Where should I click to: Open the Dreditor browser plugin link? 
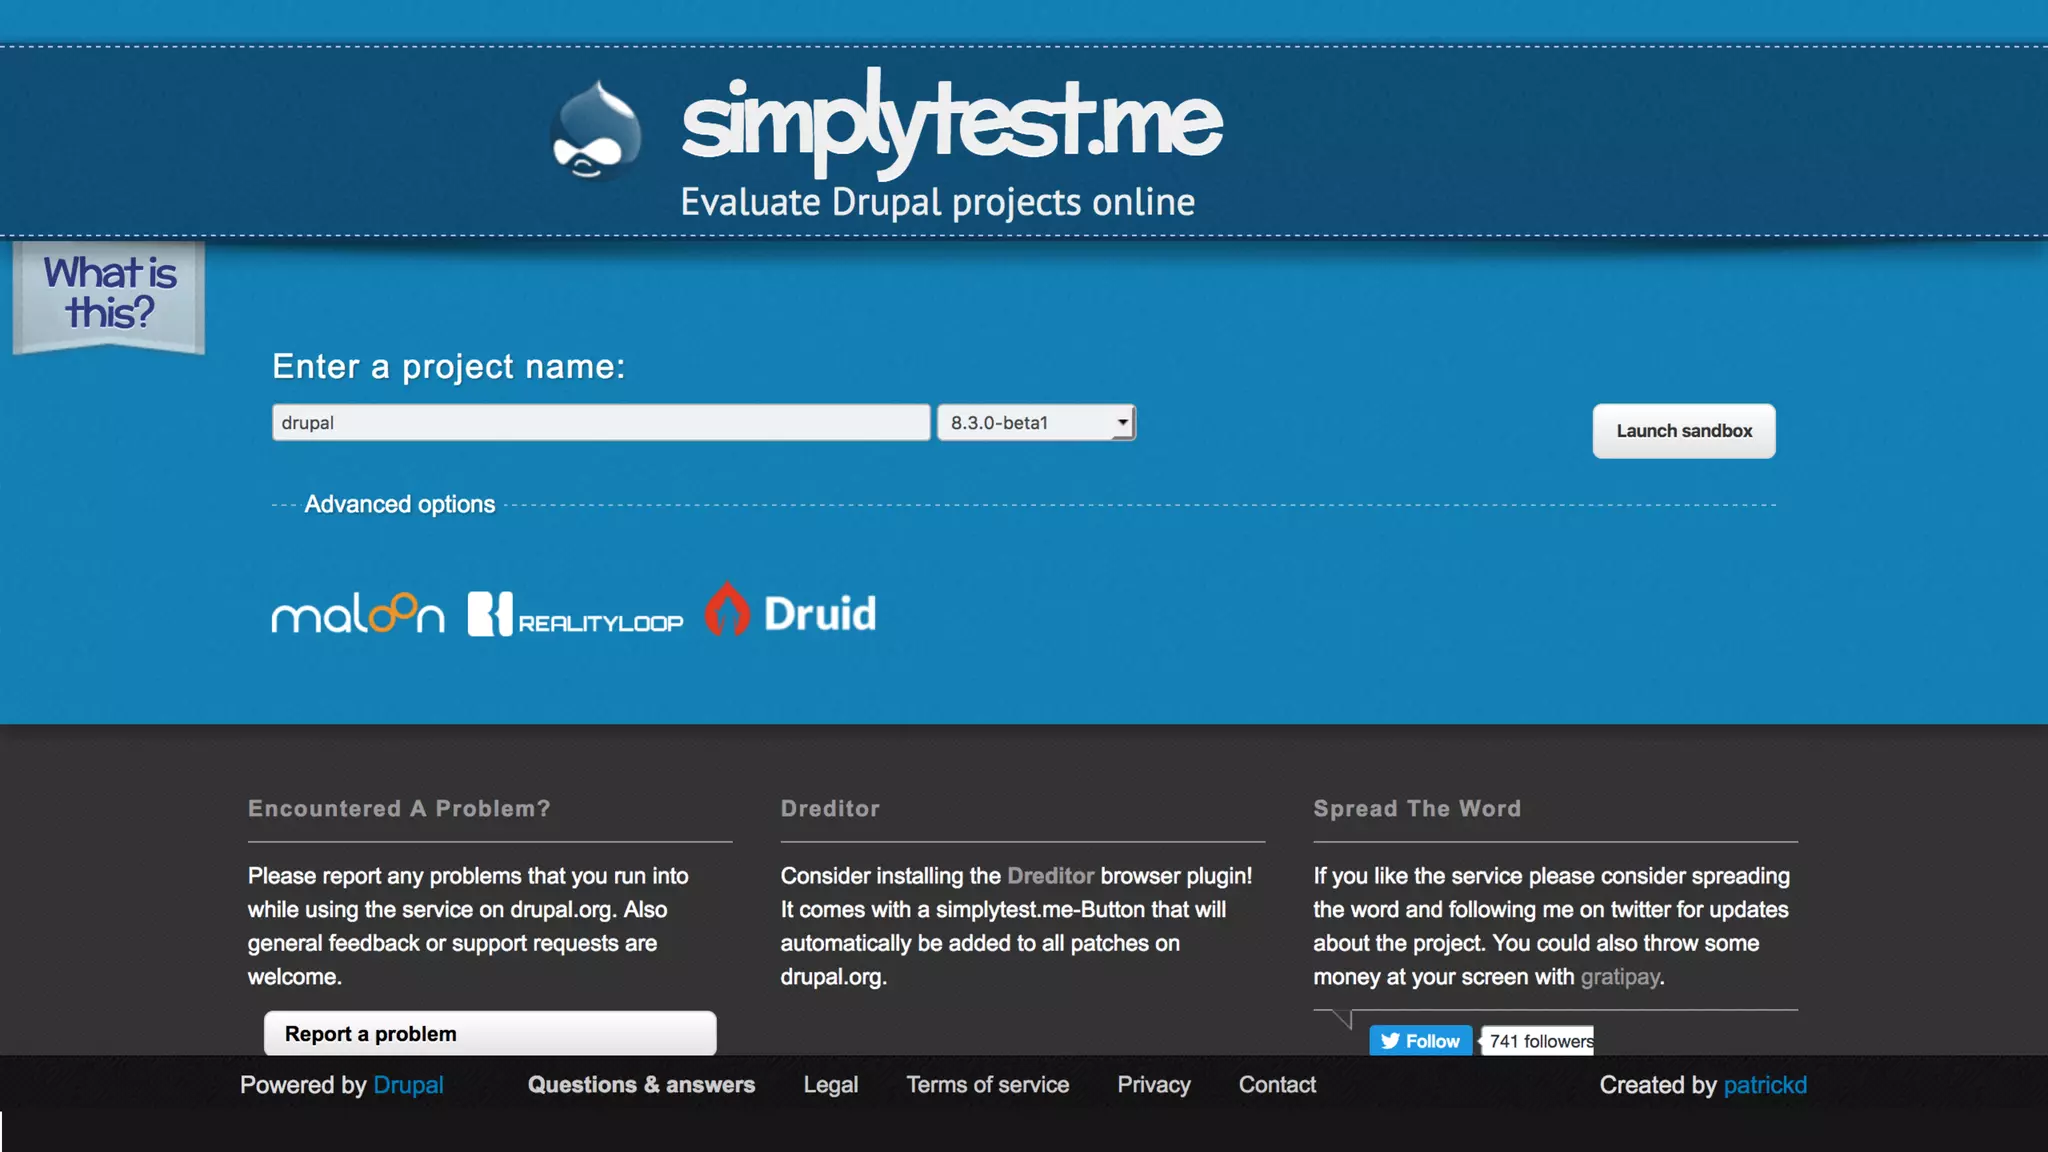point(1050,876)
